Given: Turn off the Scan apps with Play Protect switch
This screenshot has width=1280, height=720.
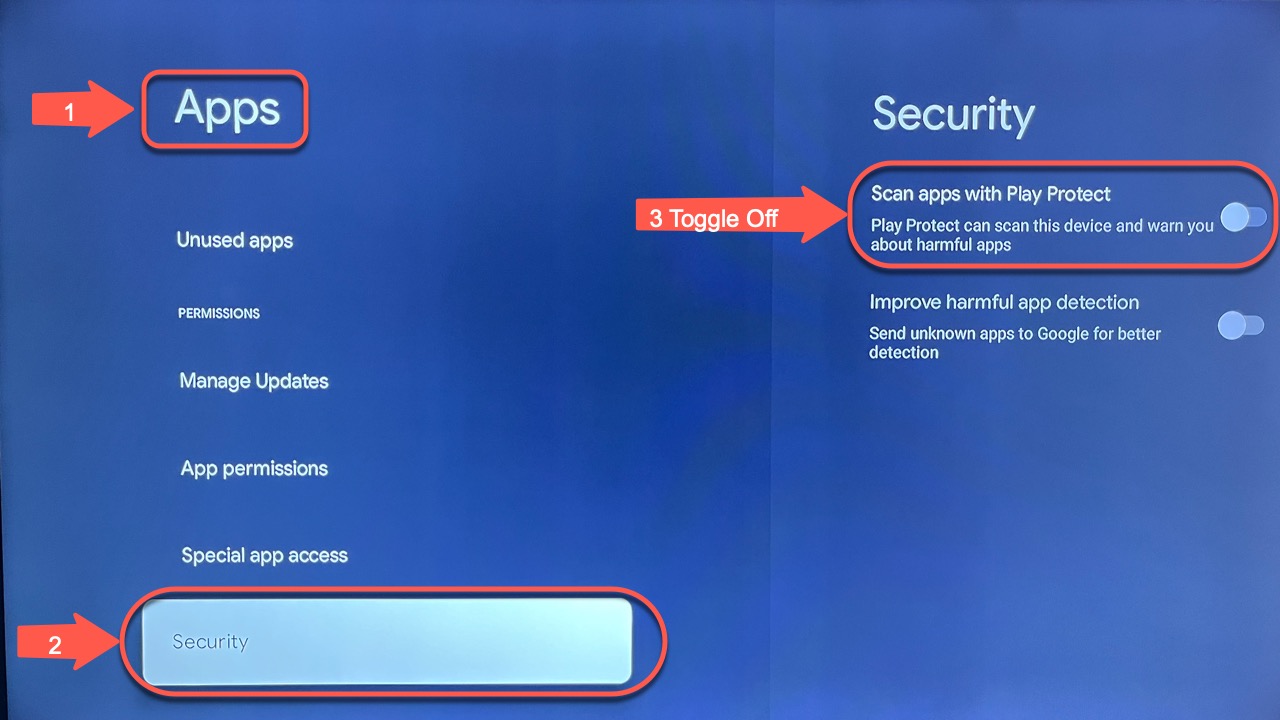Looking at the screenshot, I should pyautogui.click(x=1243, y=217).
